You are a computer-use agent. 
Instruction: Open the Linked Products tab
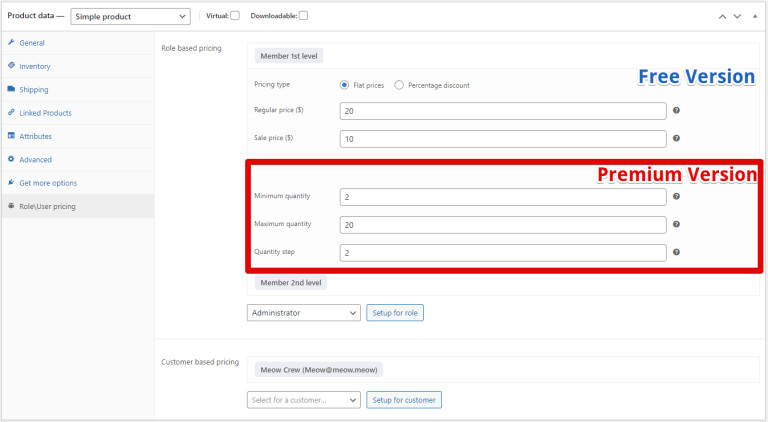coord(78,113)
